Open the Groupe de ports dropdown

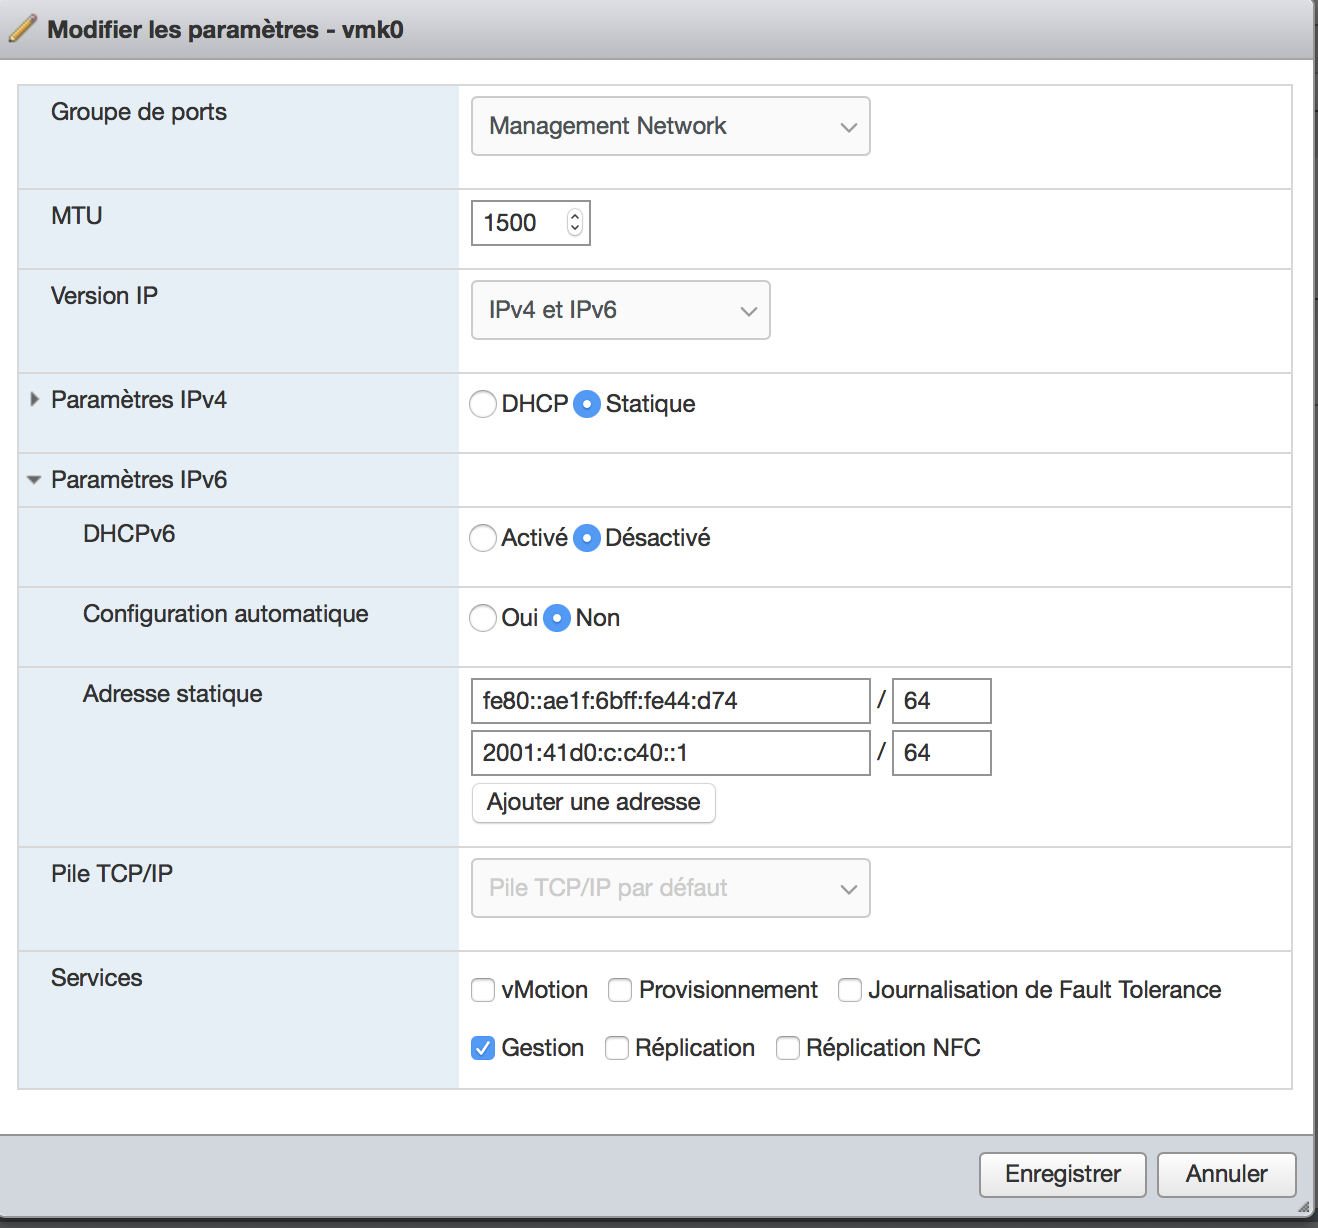[670, 126]
